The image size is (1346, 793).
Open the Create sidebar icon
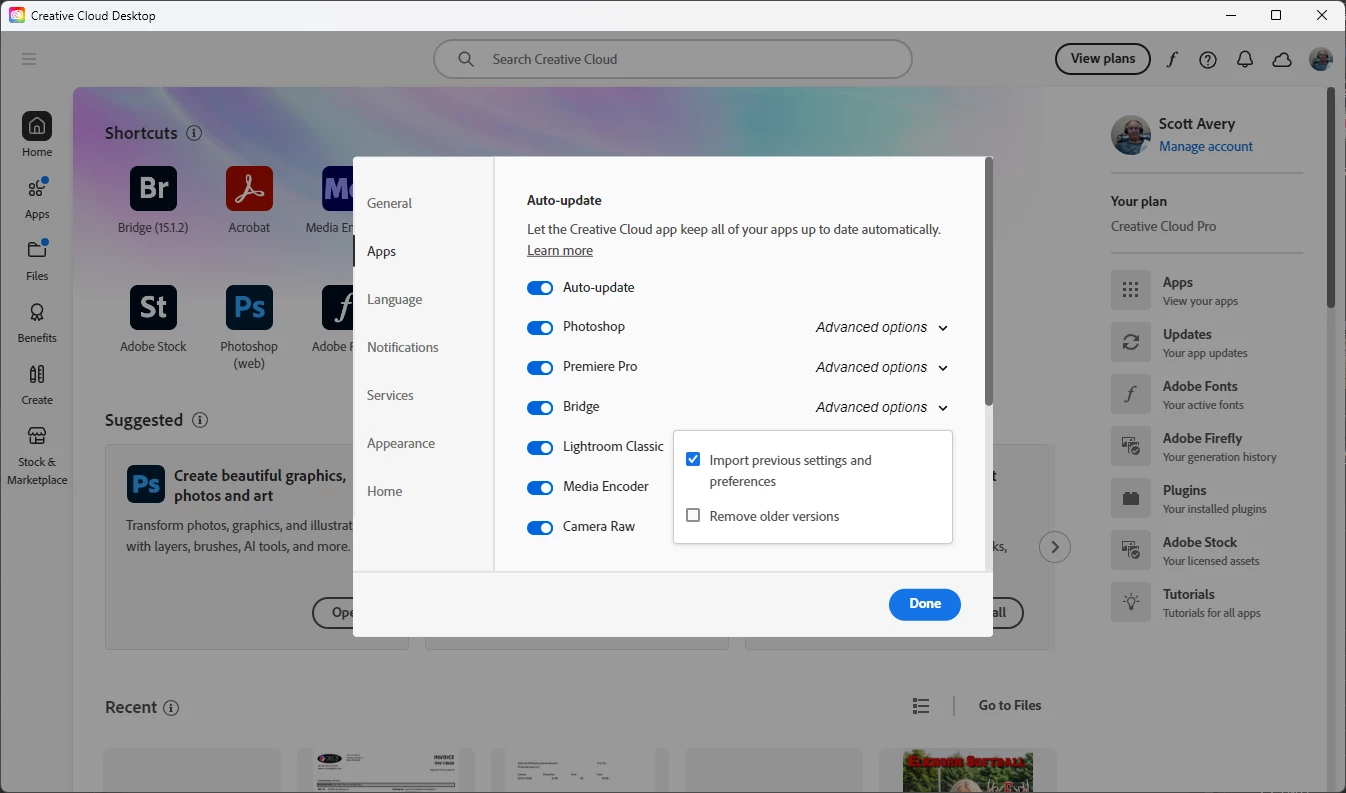pyautogui.click(x=37, y=374)
